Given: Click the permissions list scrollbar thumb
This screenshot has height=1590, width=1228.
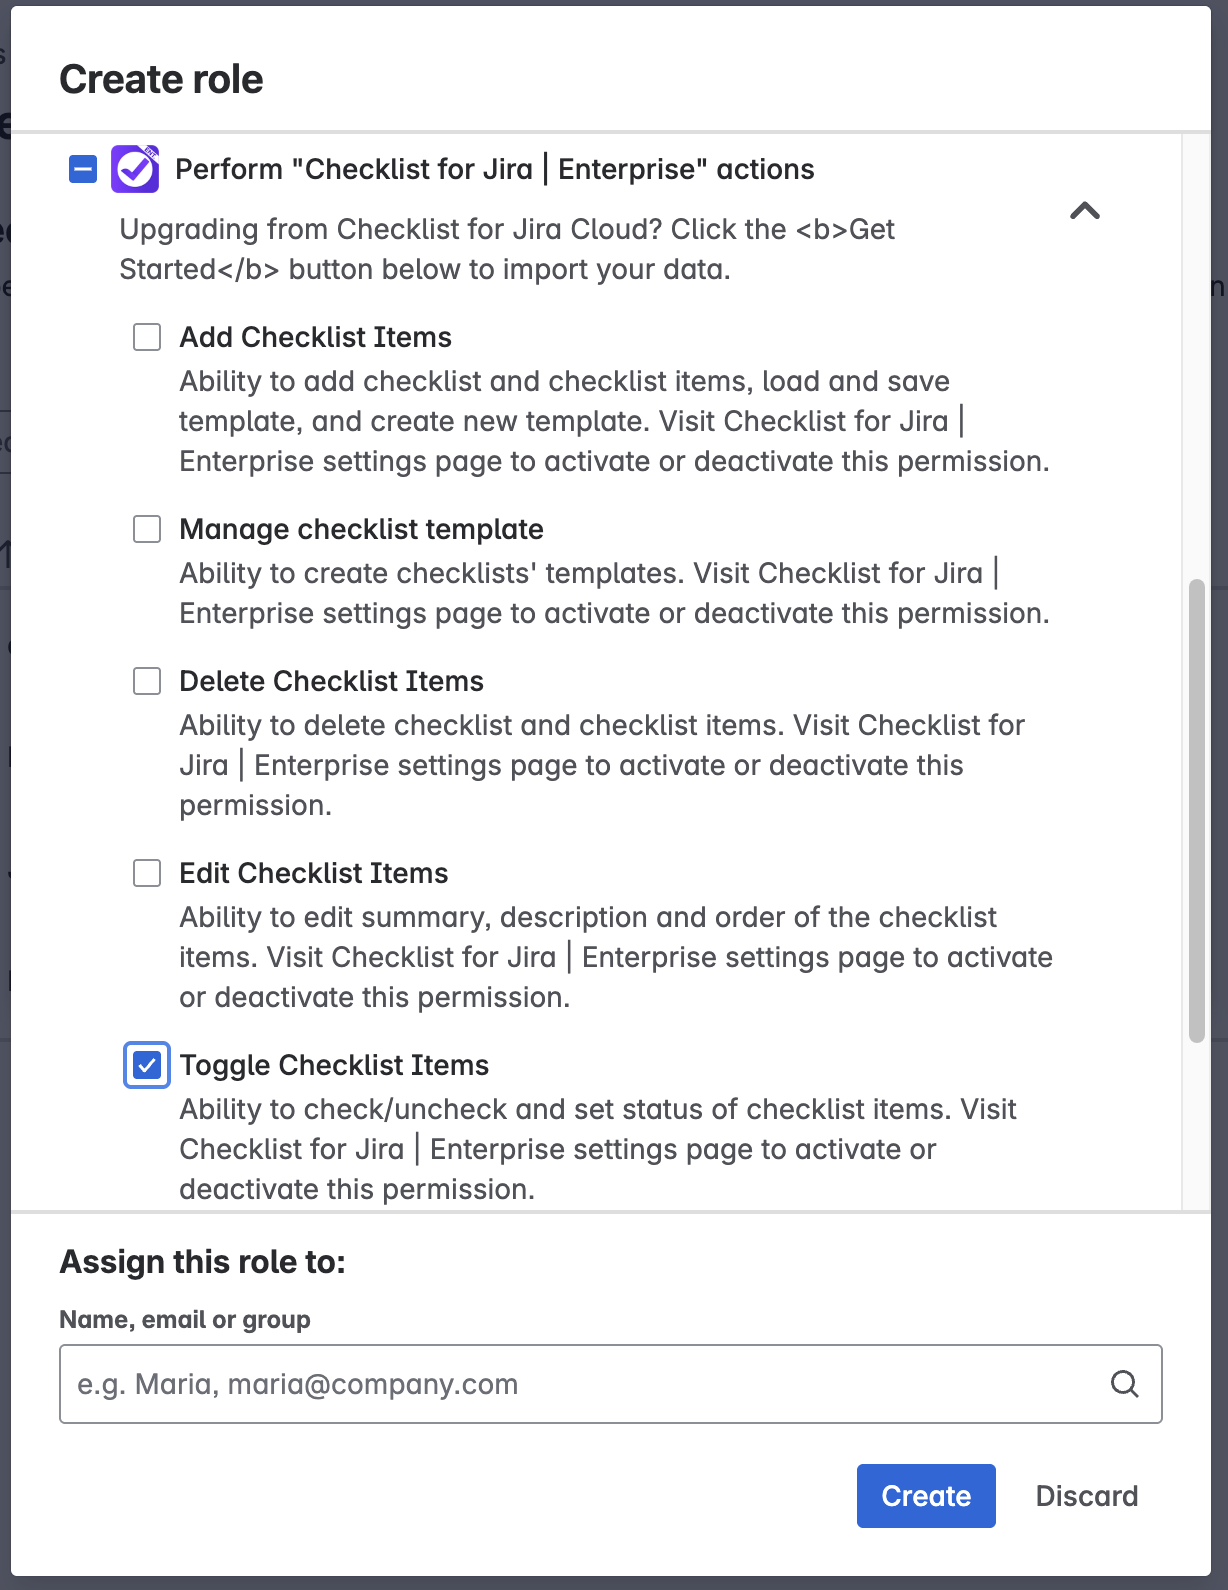Looking at the screenshot, I should tap(1196, 810).
